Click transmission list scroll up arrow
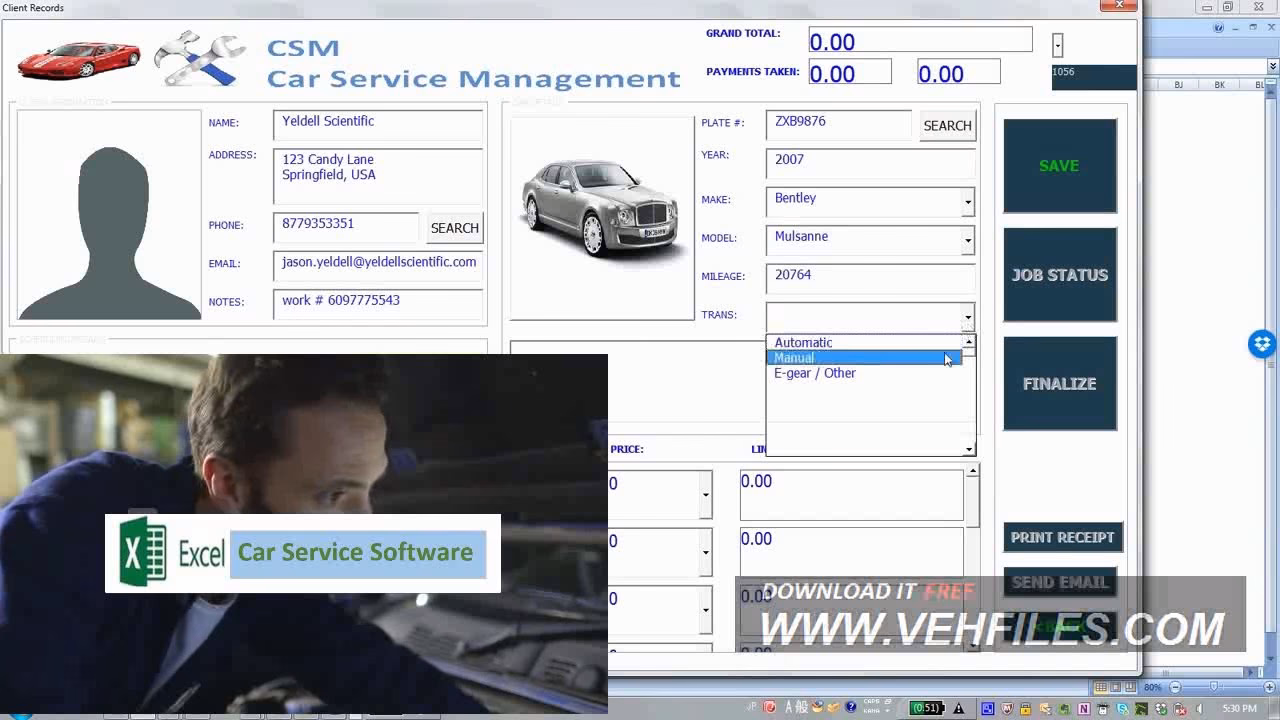The image size is (1280, 720). coord(968,342)
